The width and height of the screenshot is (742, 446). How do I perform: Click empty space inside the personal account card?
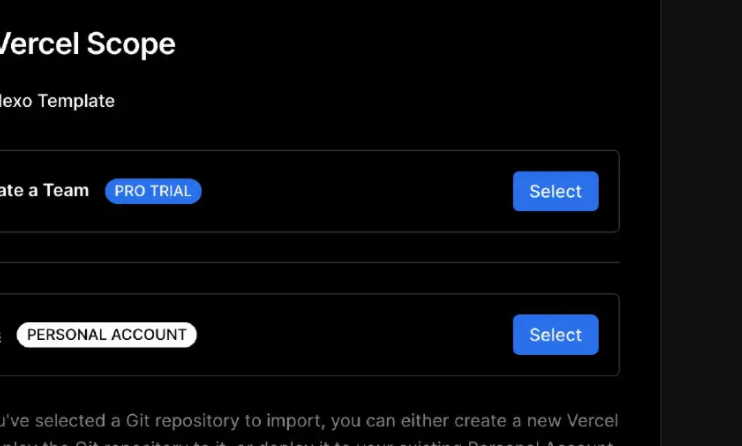(350, 335)
